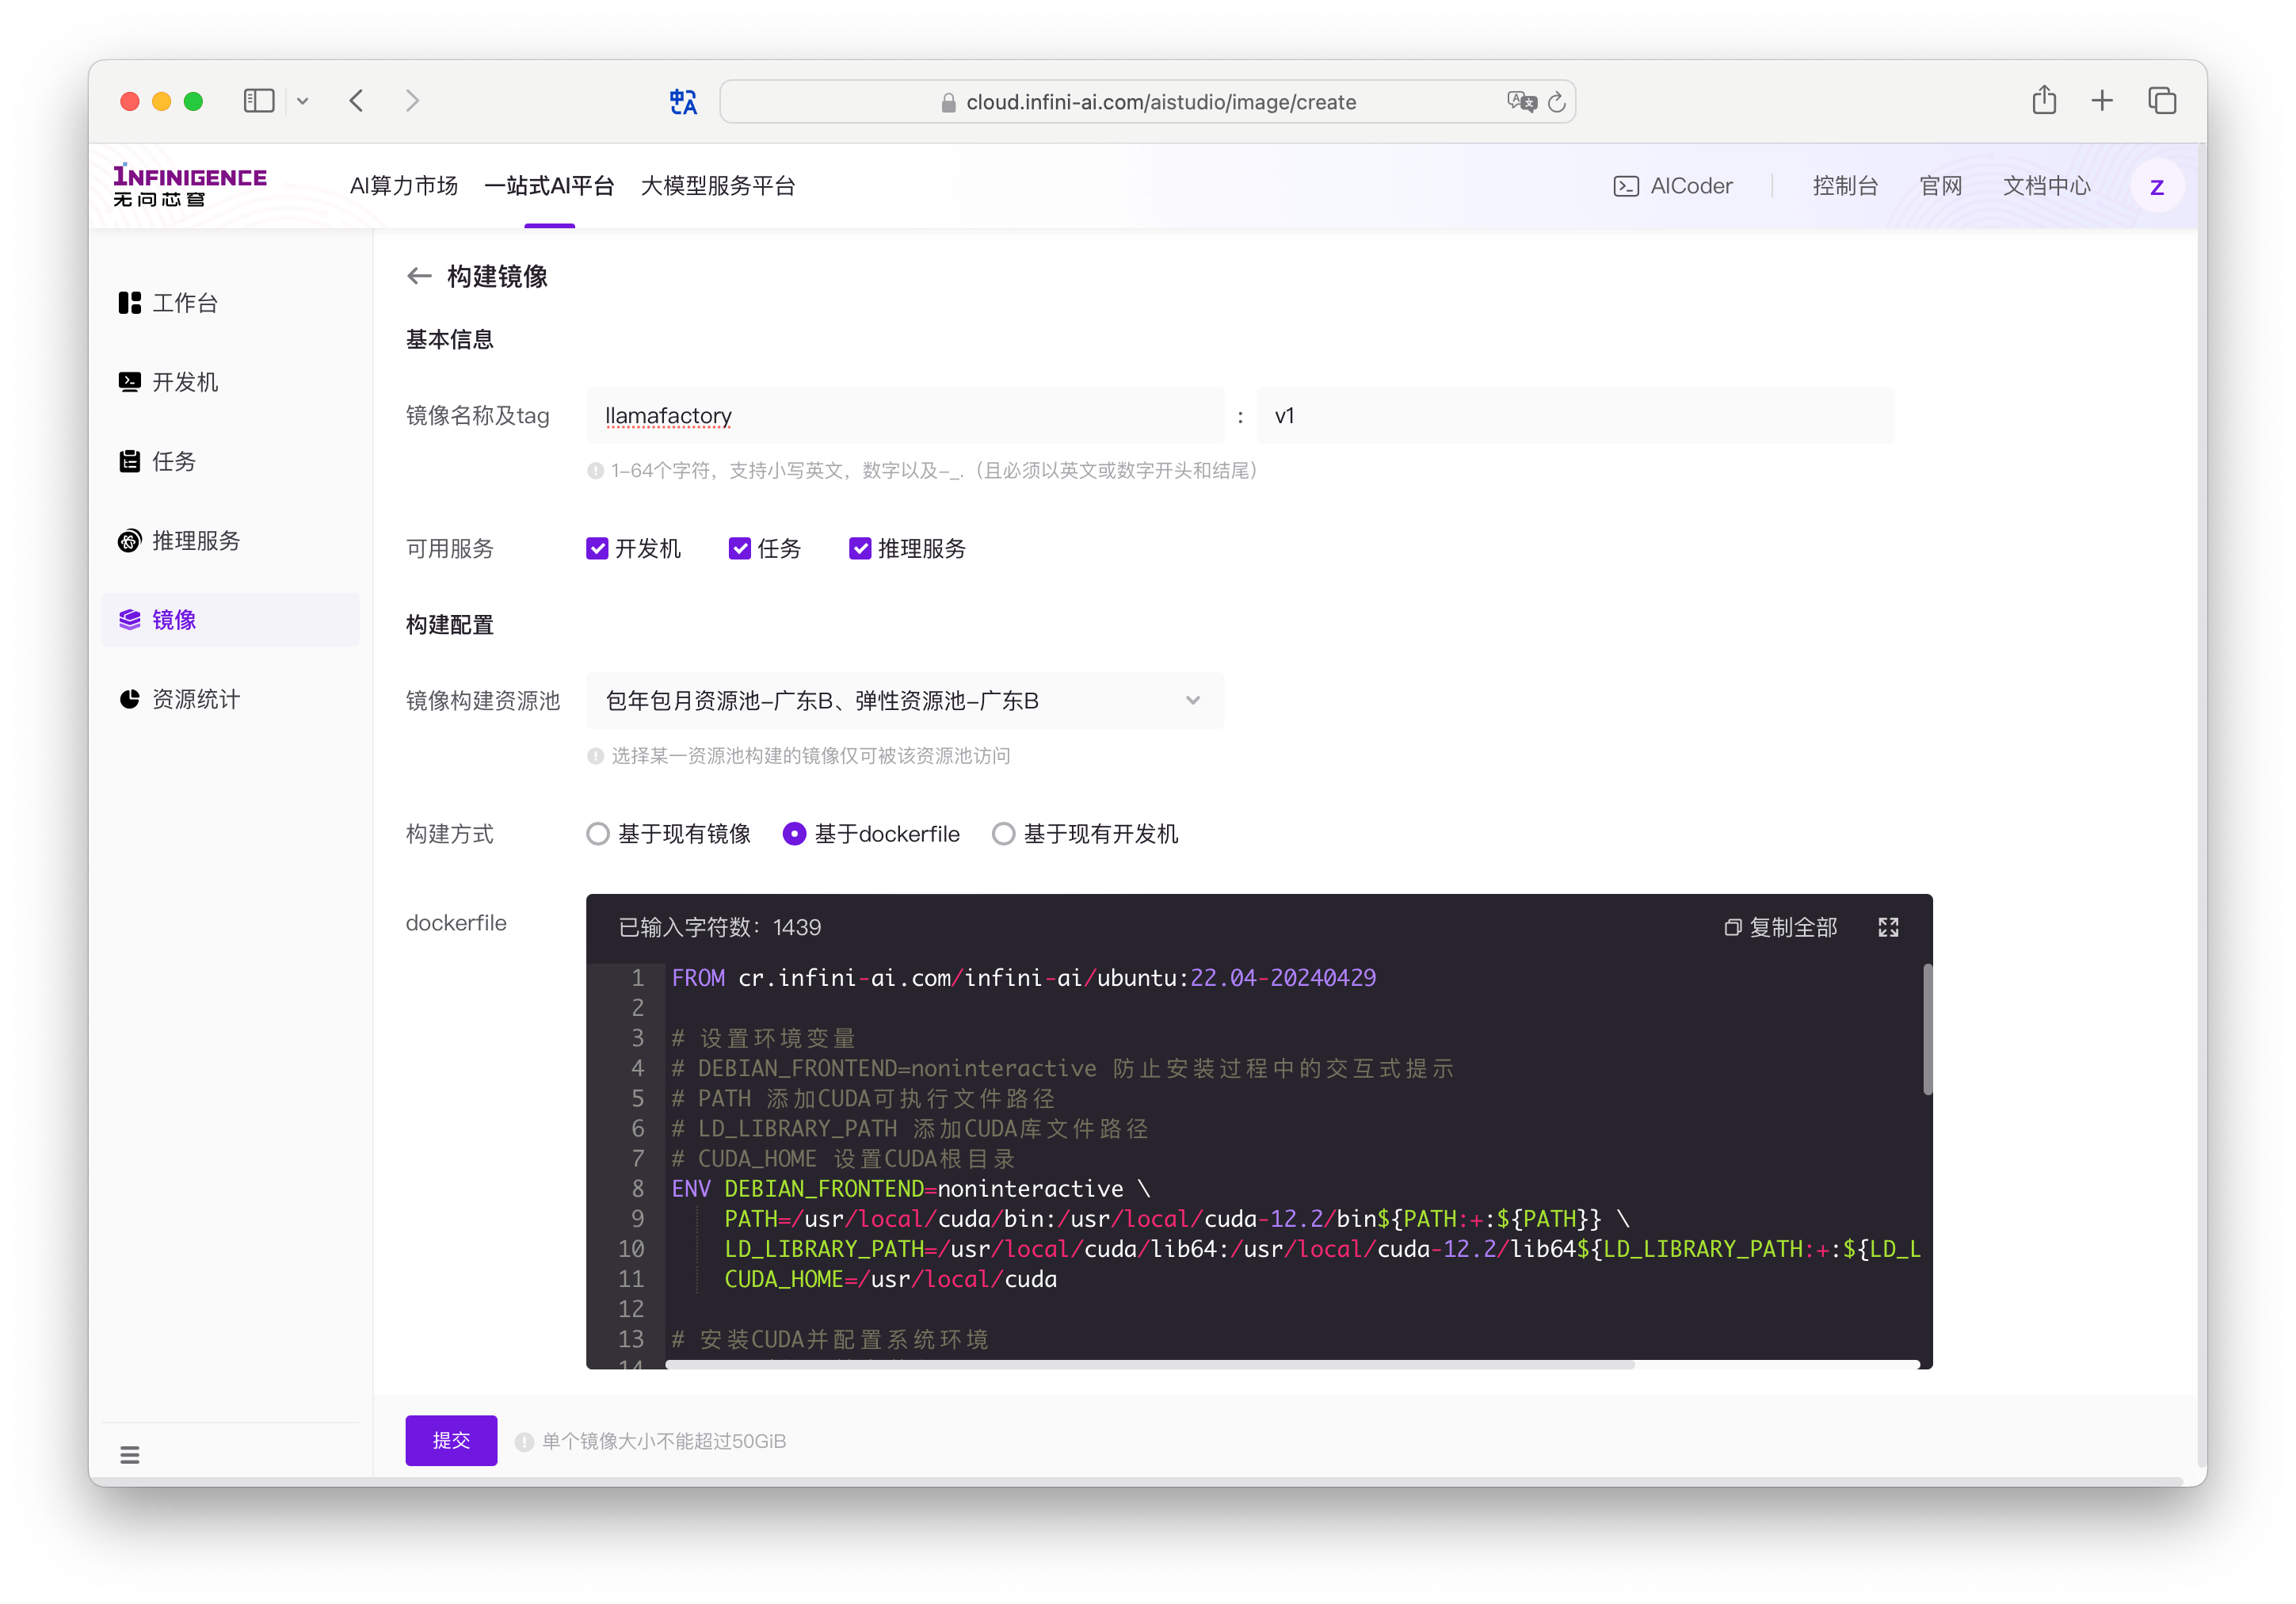Open the sidebar options chevron dropdown
Image resolution: width=2296 pixels, height=1604 pixels.
[x=303, y=101]
